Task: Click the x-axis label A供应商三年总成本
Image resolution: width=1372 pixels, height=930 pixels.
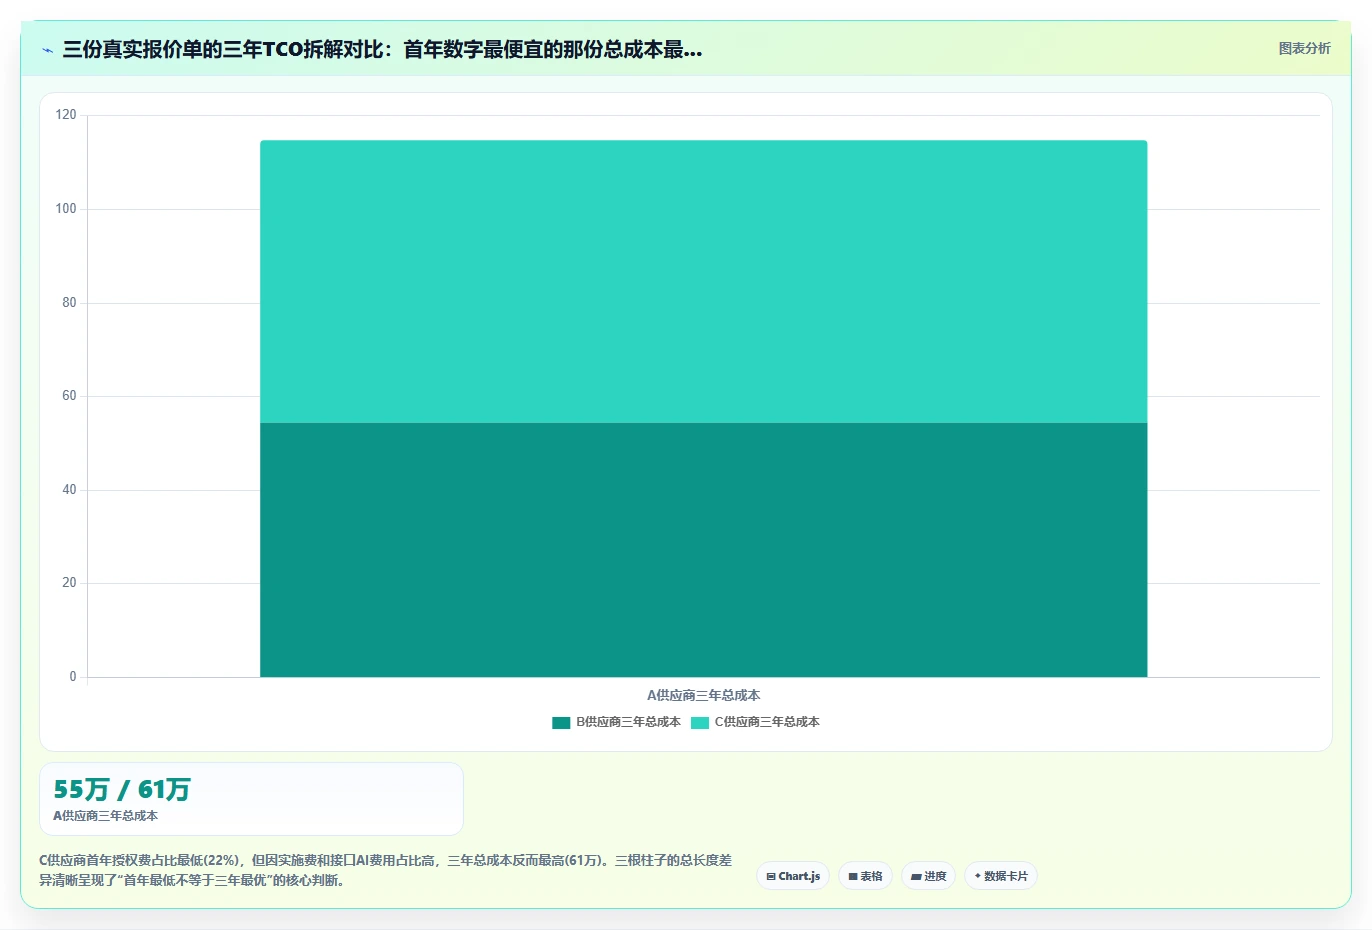Action: tap(703, 695)
